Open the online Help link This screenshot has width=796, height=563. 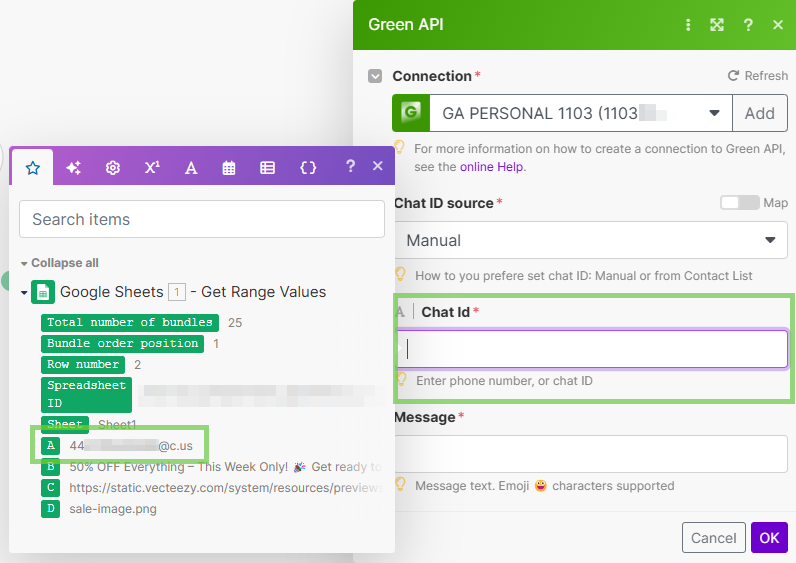click(x=491, y=167)
